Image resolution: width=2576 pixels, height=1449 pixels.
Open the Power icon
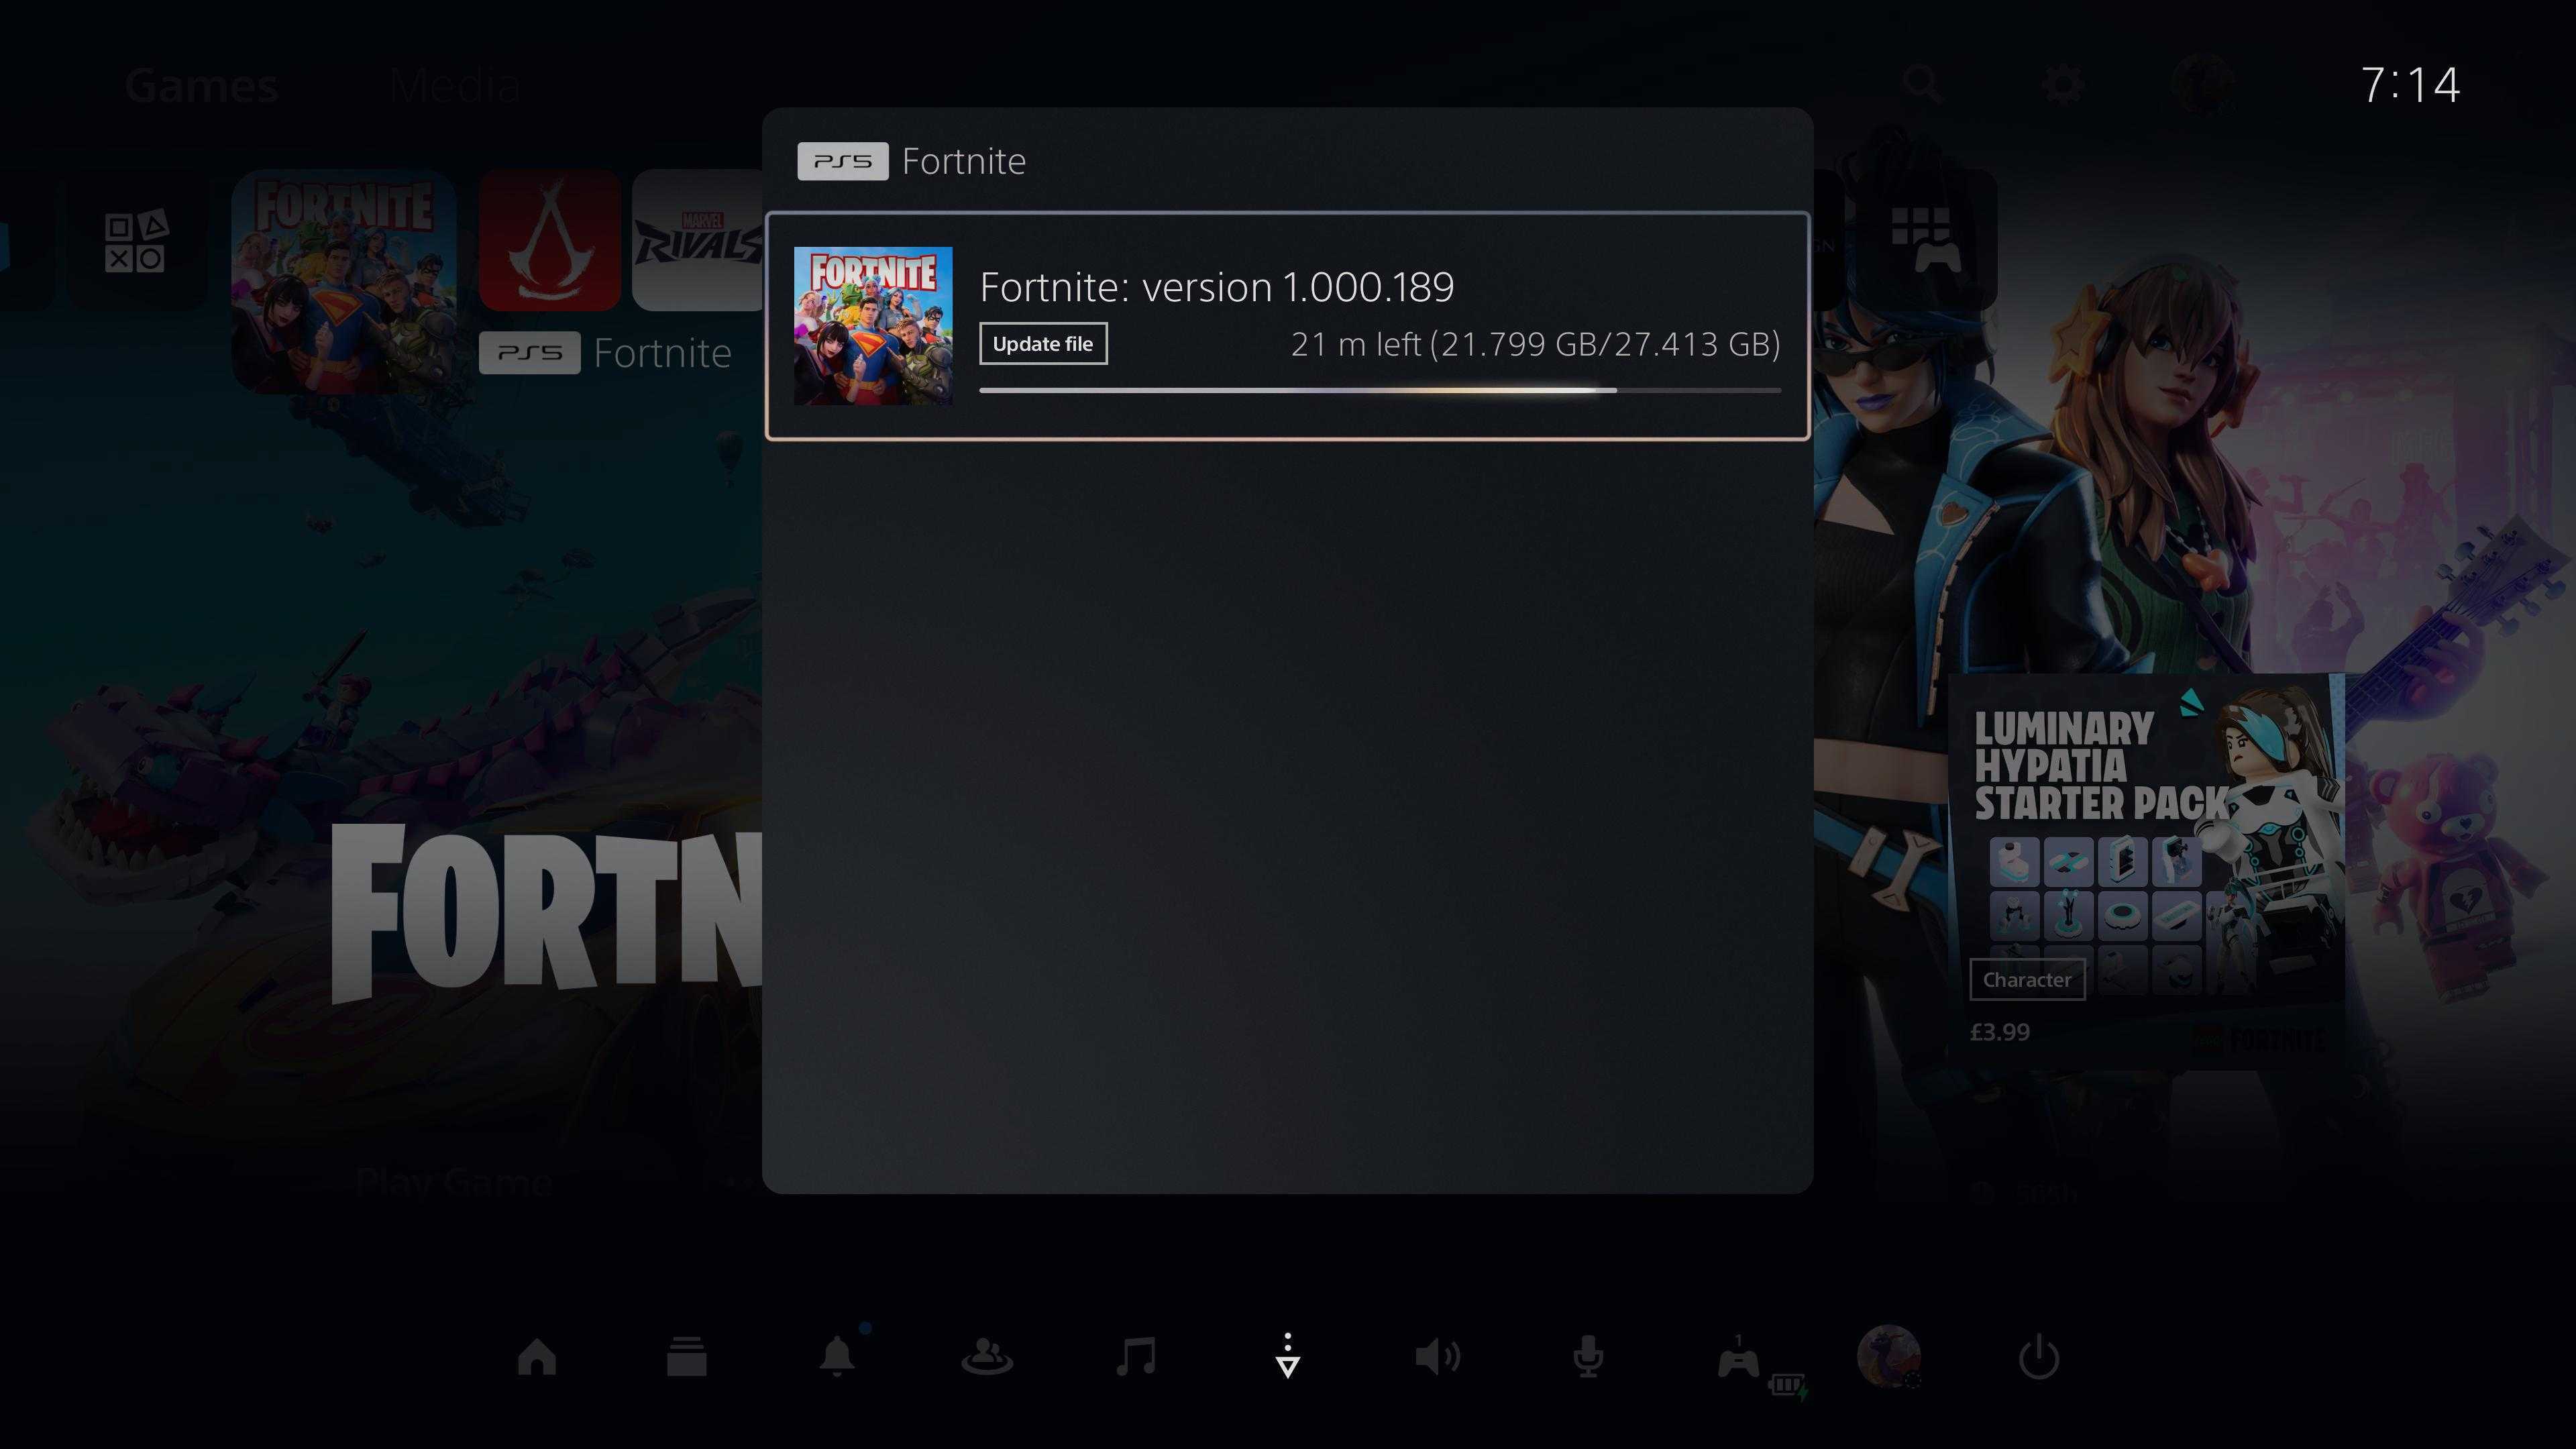2039,1357
